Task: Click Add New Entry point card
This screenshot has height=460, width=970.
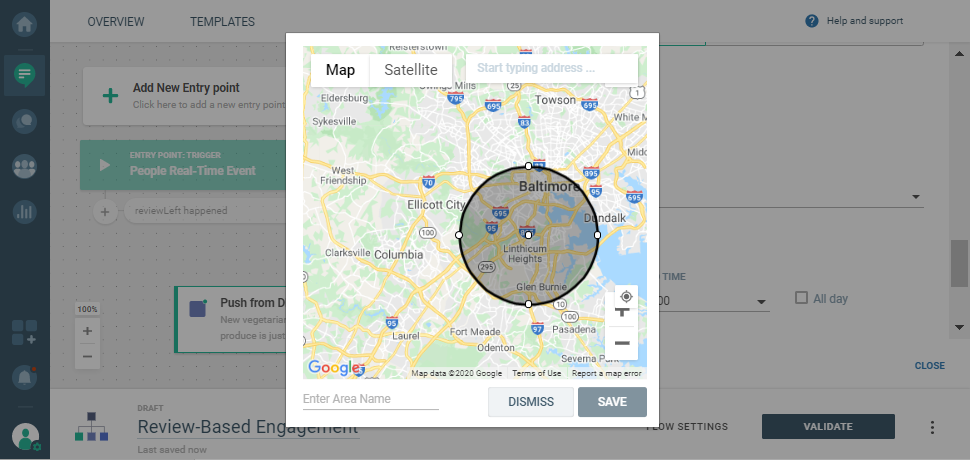Action: tap(184, 96)
